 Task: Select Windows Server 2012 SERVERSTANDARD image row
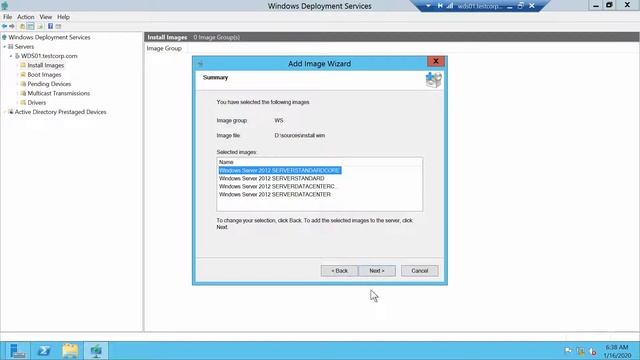(272, 178)
